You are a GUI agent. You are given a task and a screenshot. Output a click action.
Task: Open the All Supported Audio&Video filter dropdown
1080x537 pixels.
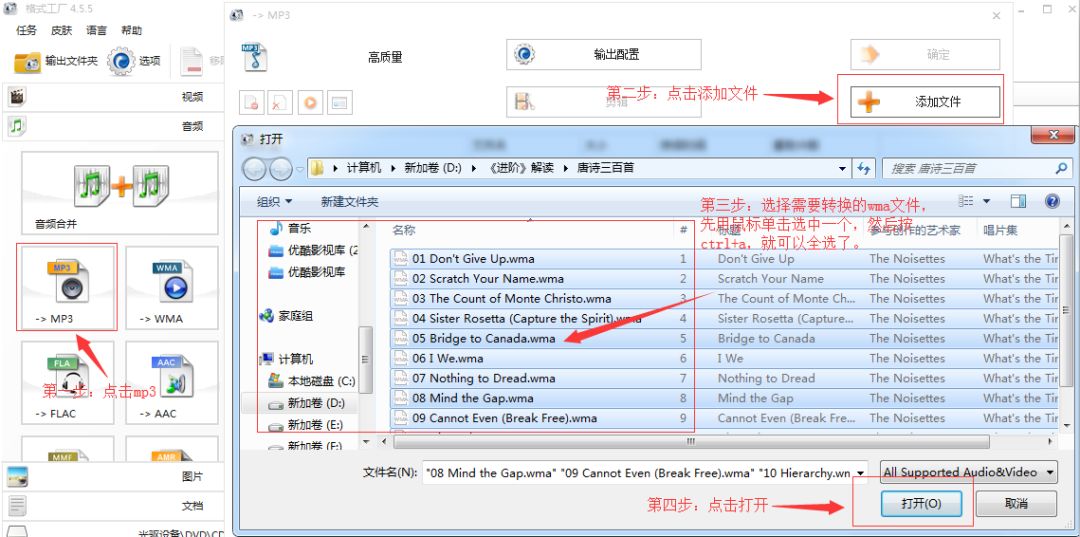tap(968, 472)
